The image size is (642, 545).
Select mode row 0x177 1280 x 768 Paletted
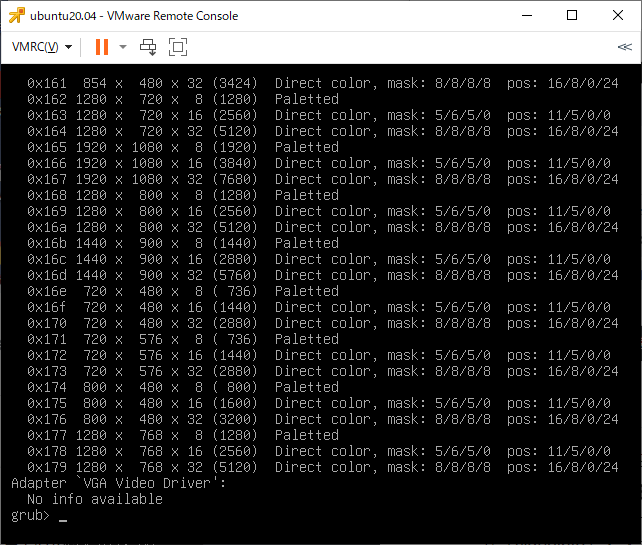183,435
